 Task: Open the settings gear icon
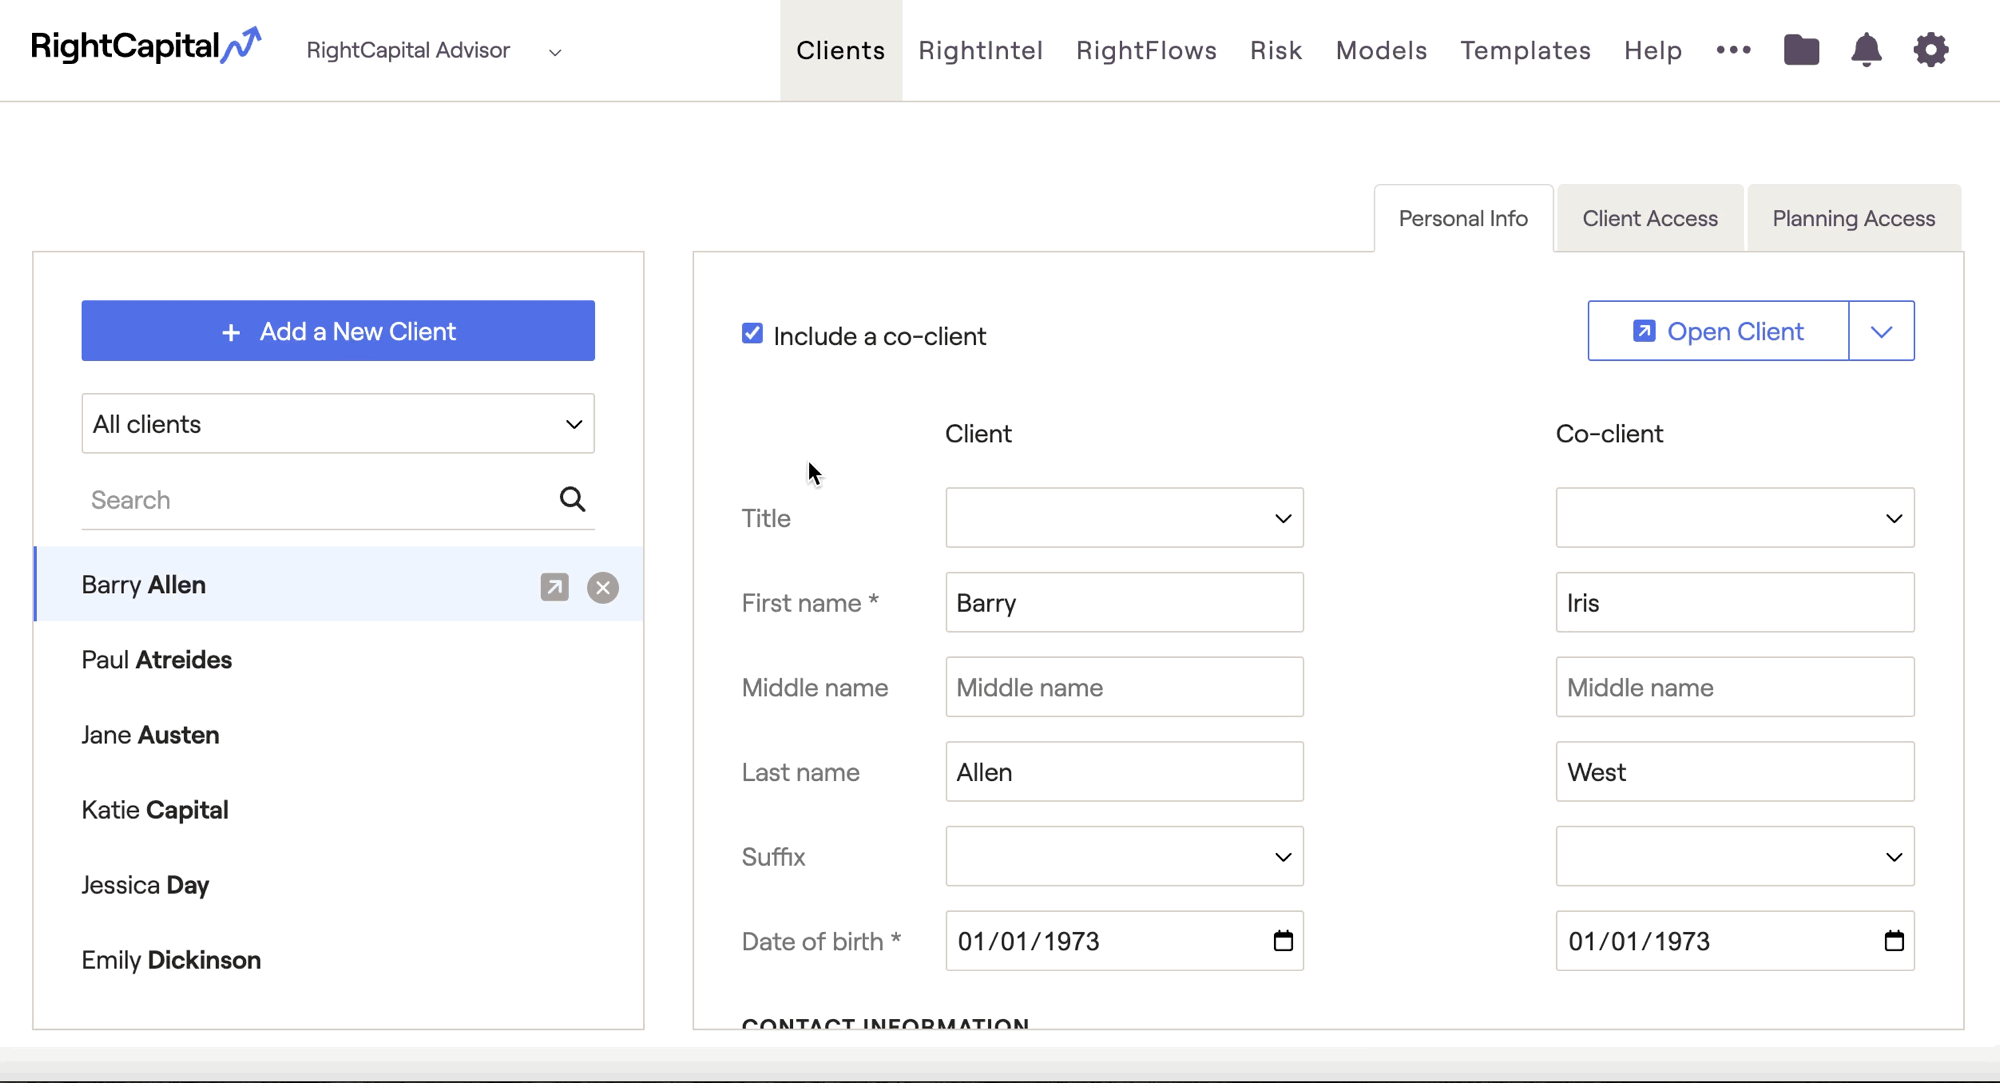(x=1931, y=49)
